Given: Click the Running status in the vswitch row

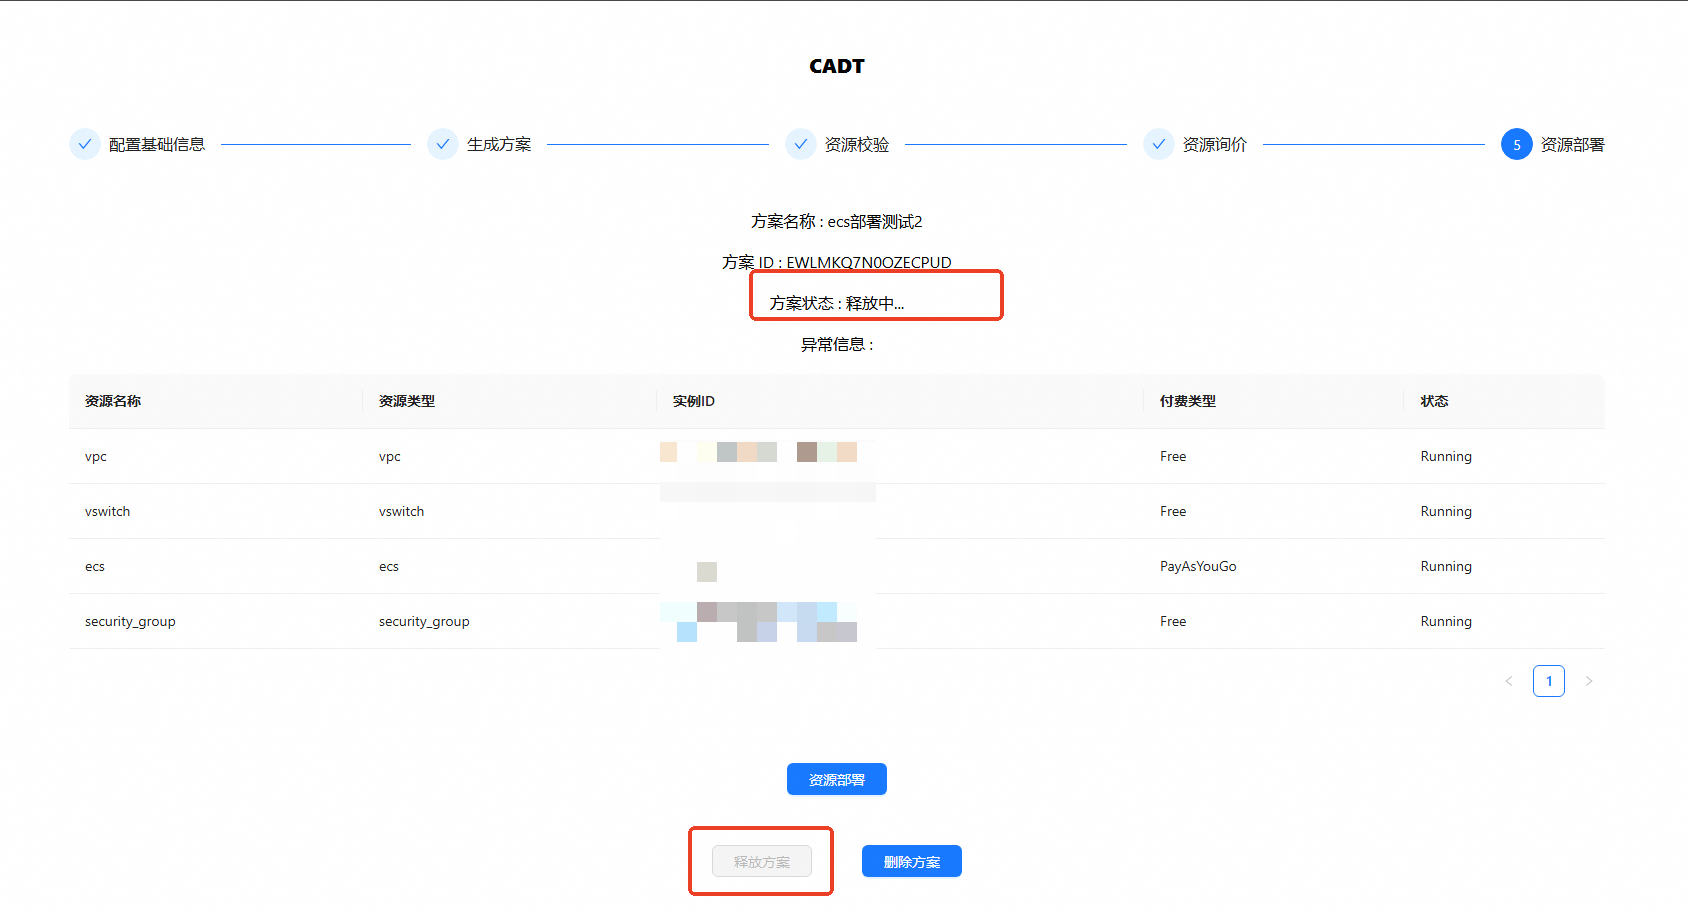Looking at the screenshot, I should pyautogui.click(x=1446, y=511).
